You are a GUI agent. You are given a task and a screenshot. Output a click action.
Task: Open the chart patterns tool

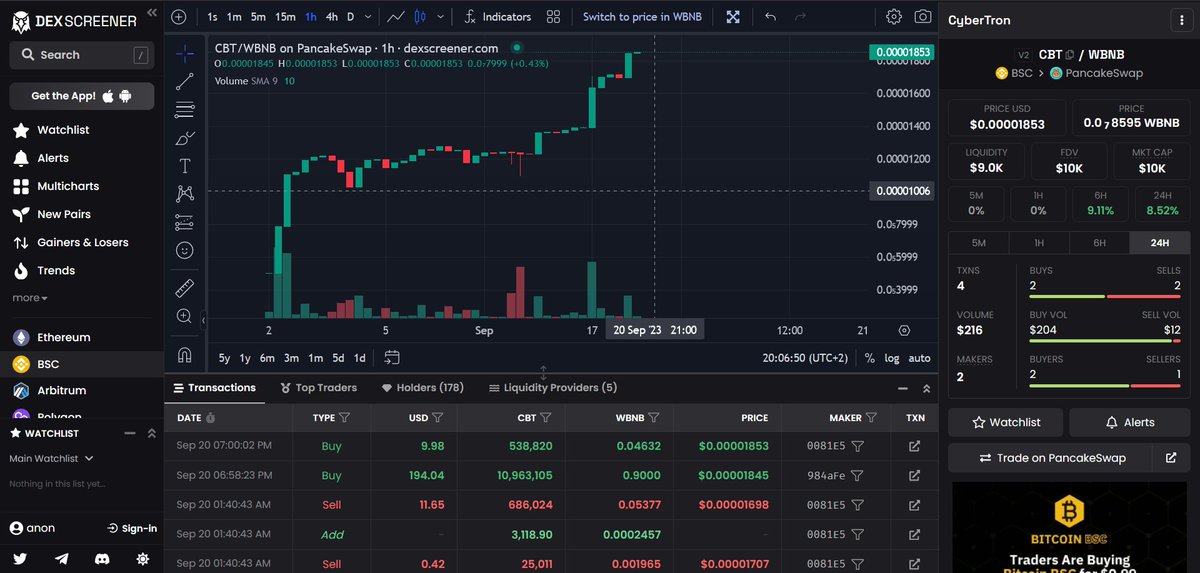185,193
